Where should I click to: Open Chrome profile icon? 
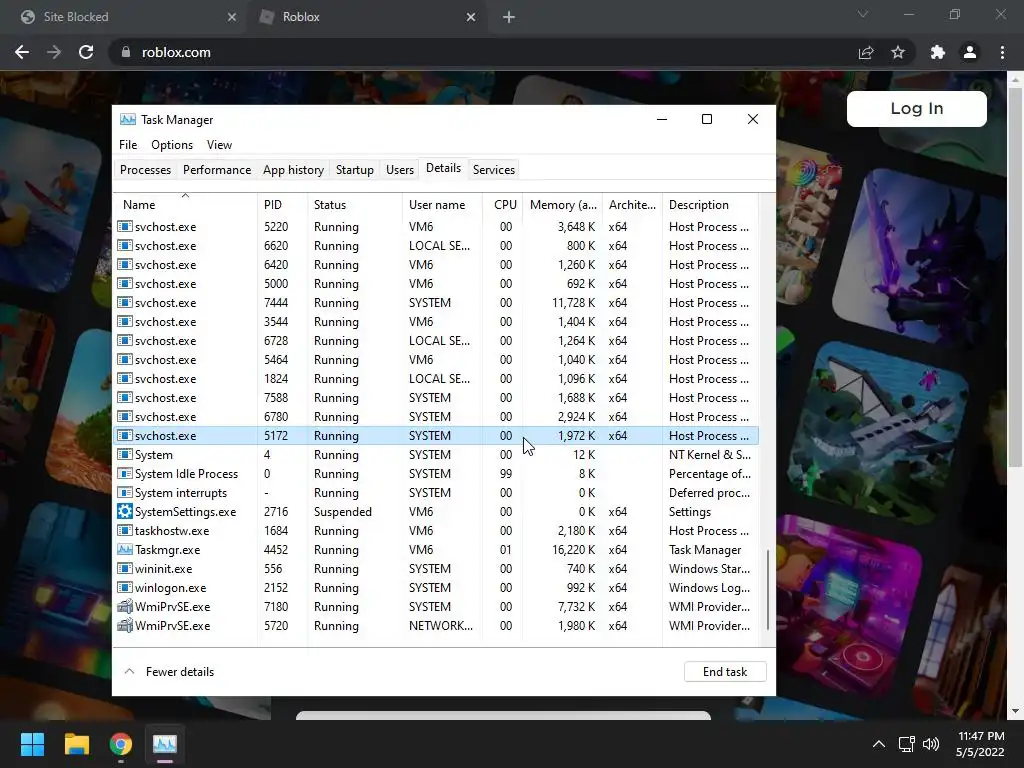(x=970, y=52)
